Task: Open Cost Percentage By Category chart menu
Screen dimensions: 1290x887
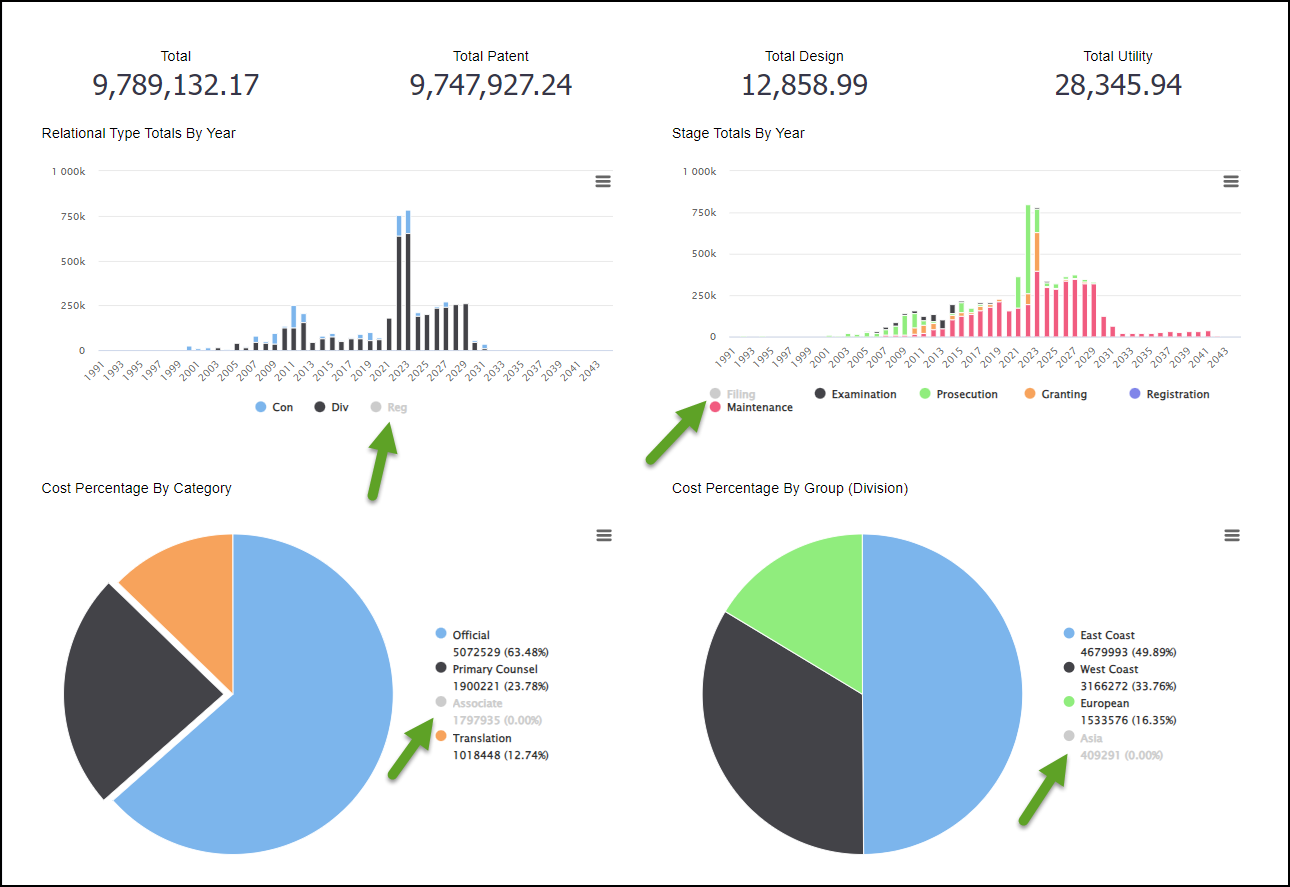Action: click(x=603, y=535)
